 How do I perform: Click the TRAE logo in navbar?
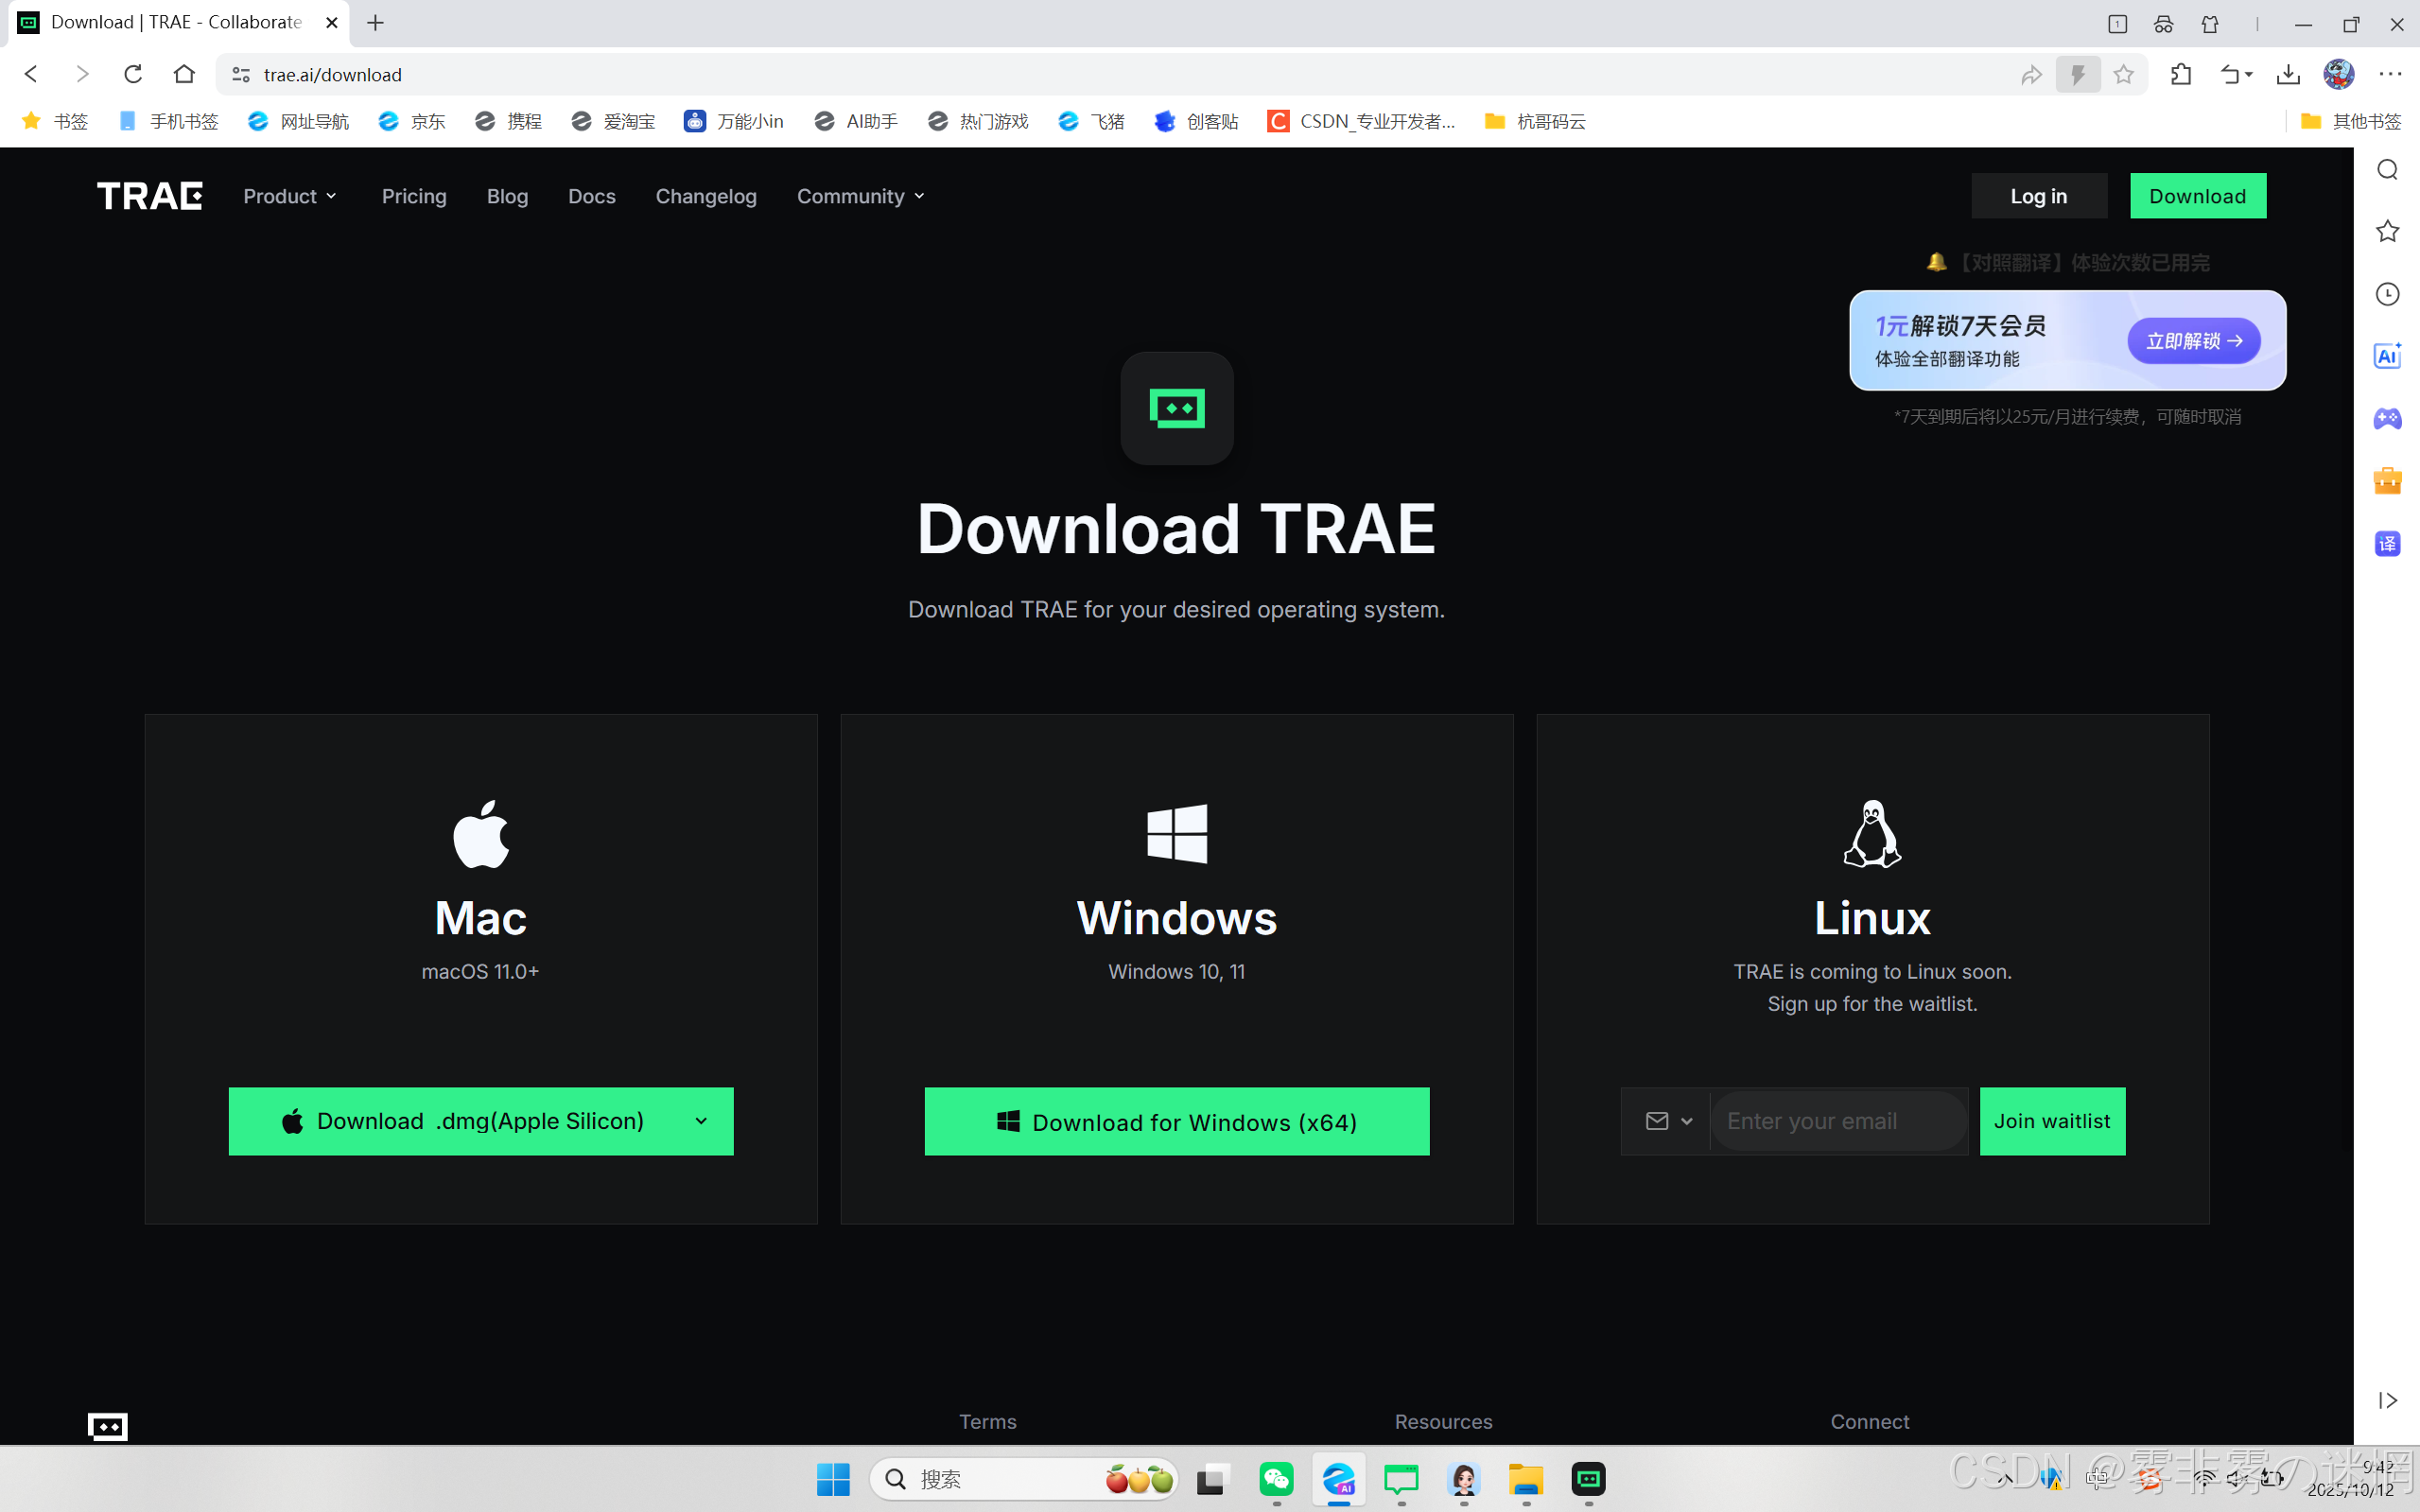coord(150,196)
